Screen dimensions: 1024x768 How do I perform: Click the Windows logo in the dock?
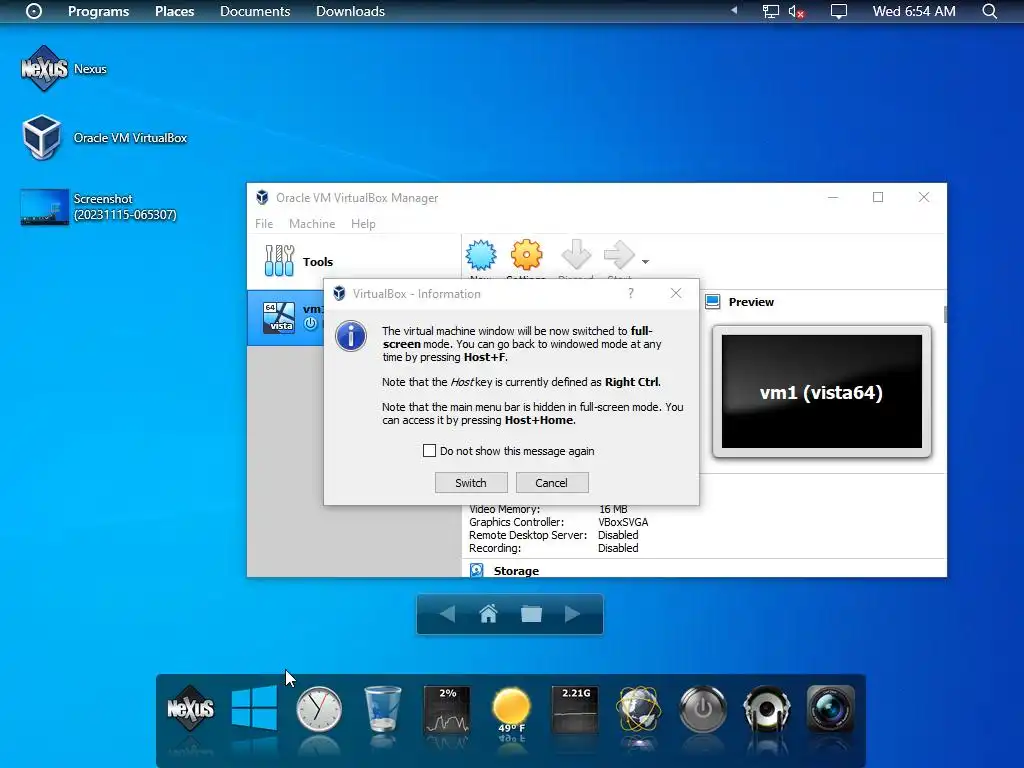pyautogui.click(x=254, y=708)
